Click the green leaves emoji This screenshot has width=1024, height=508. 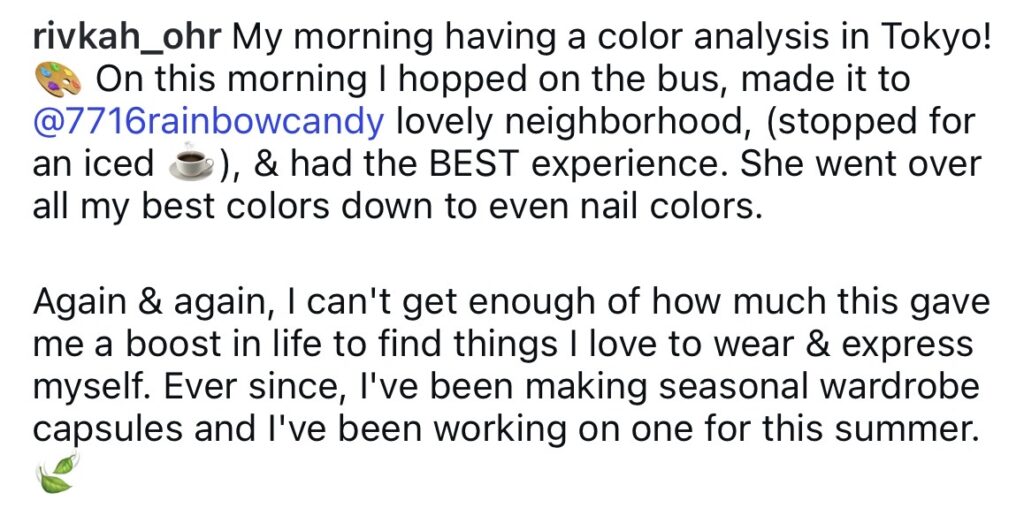tap(56, 472)
